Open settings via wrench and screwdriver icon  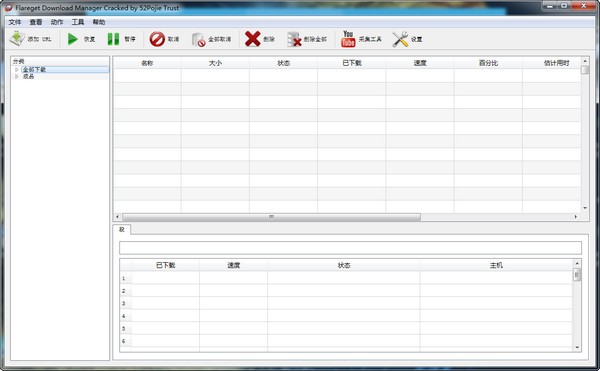tap(400, 39)
